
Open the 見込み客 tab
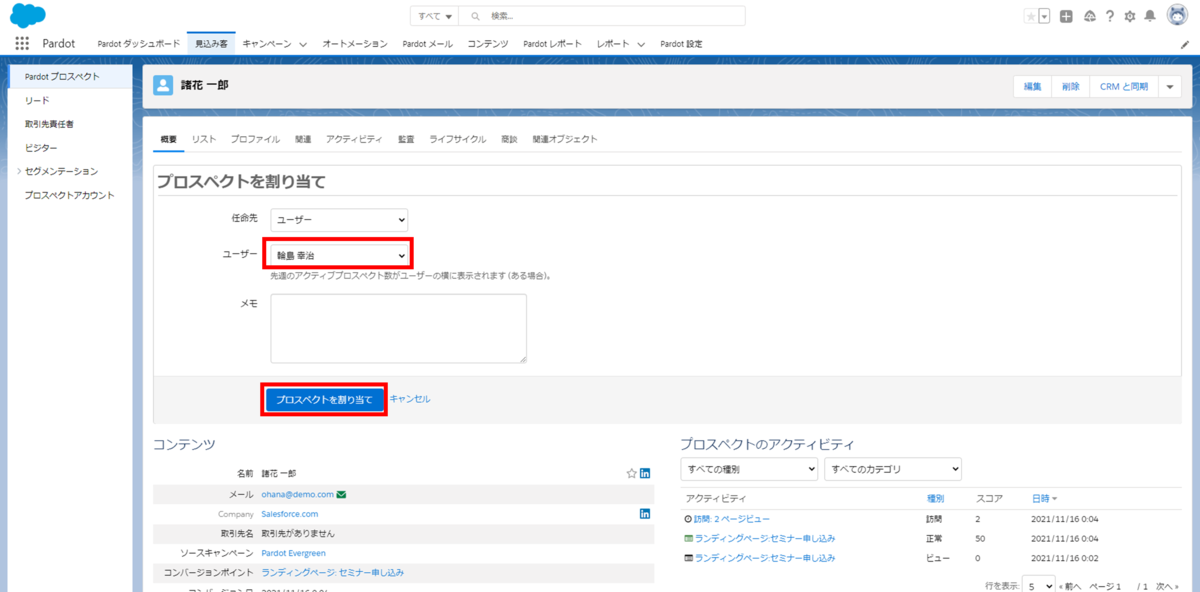coord(211,44)
